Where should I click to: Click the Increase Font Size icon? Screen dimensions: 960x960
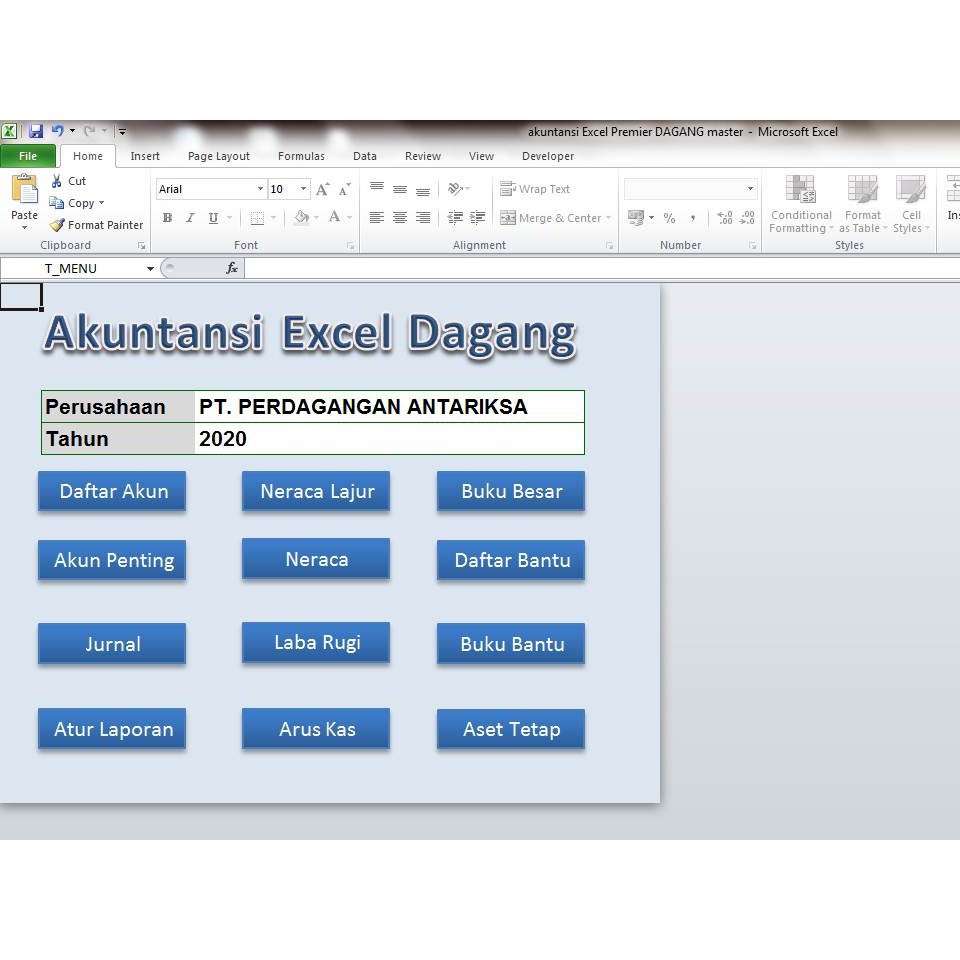320,188
